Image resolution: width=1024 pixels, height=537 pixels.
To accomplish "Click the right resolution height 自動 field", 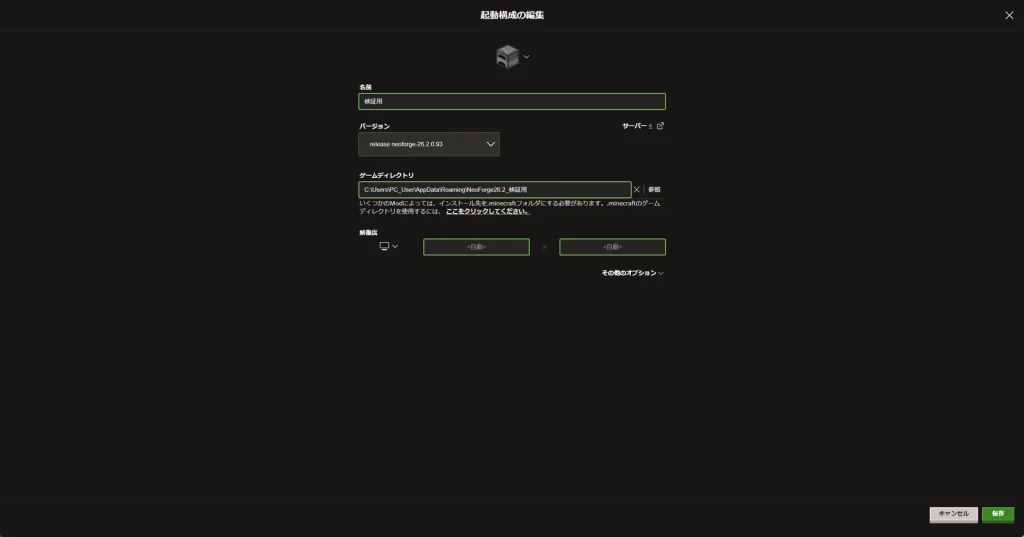I will (613, 247).
